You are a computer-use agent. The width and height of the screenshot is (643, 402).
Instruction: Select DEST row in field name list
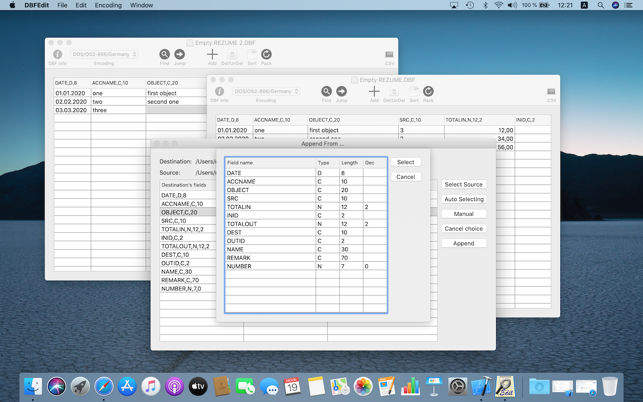306,232
